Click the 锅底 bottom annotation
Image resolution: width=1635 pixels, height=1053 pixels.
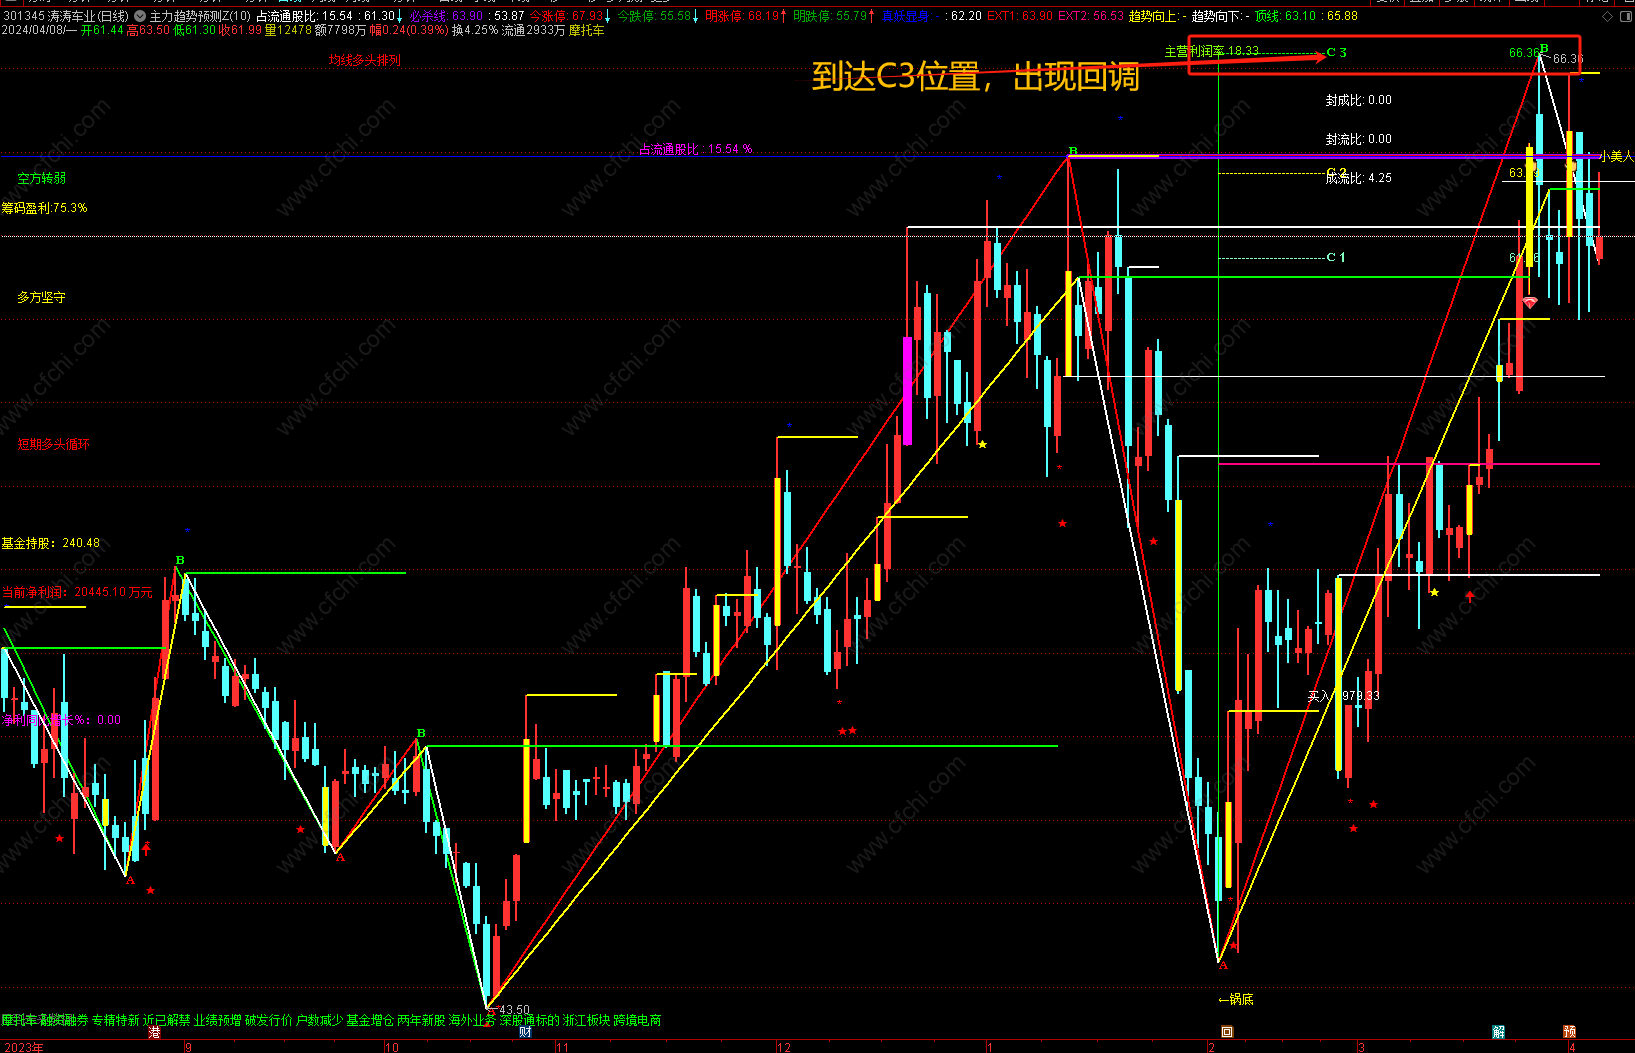(1236, 999)
